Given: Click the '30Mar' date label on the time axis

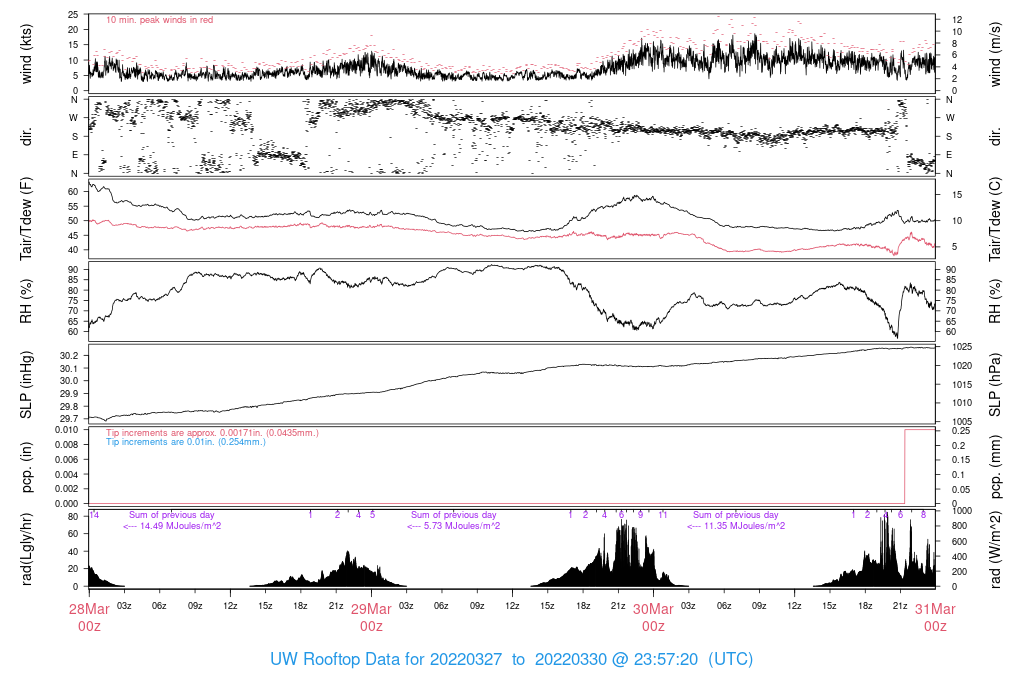Looking at the screenshot, I should point(653,609).
